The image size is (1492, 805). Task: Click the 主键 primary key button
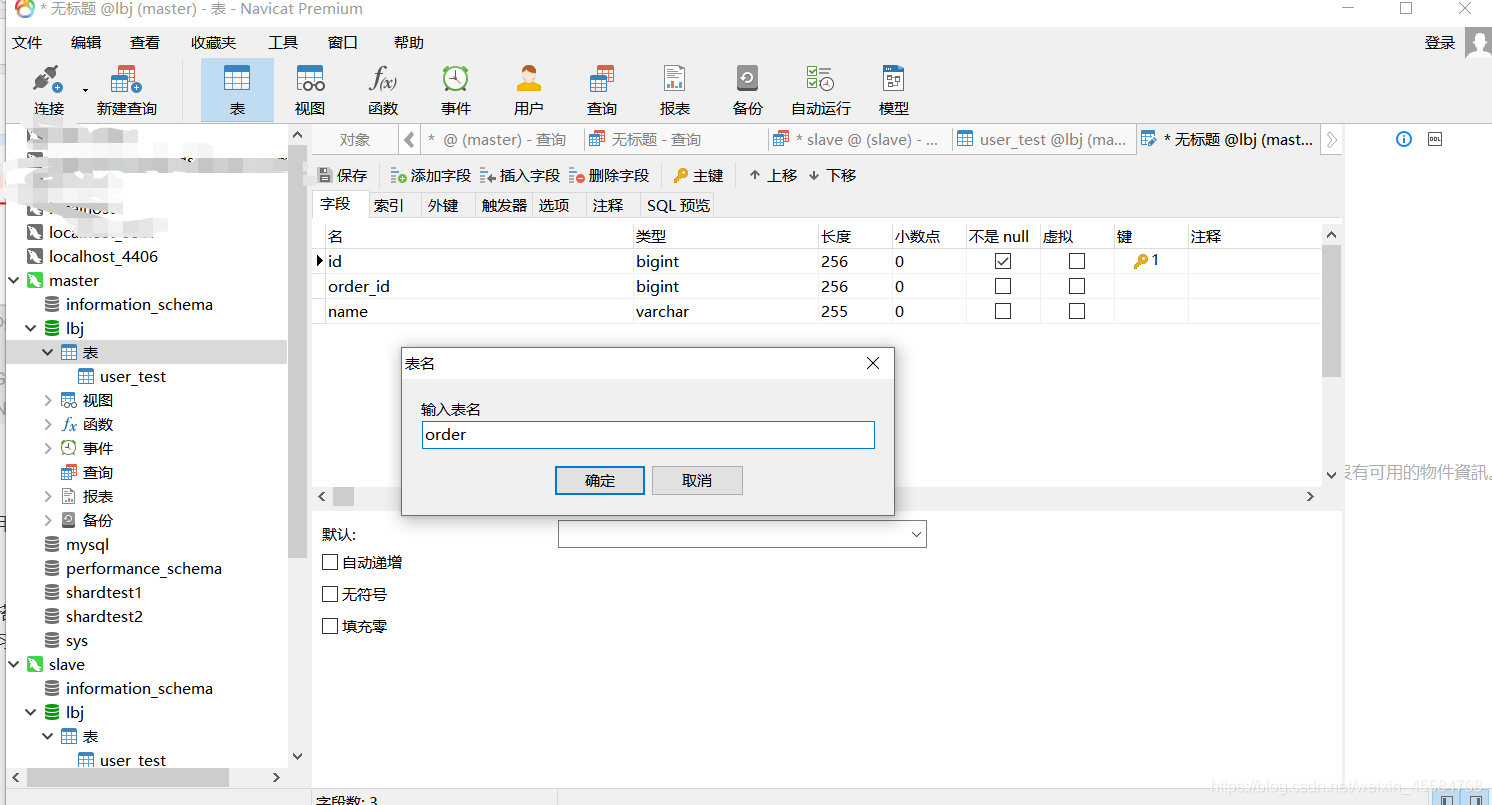pyautogui.click(x=698, y=175)
